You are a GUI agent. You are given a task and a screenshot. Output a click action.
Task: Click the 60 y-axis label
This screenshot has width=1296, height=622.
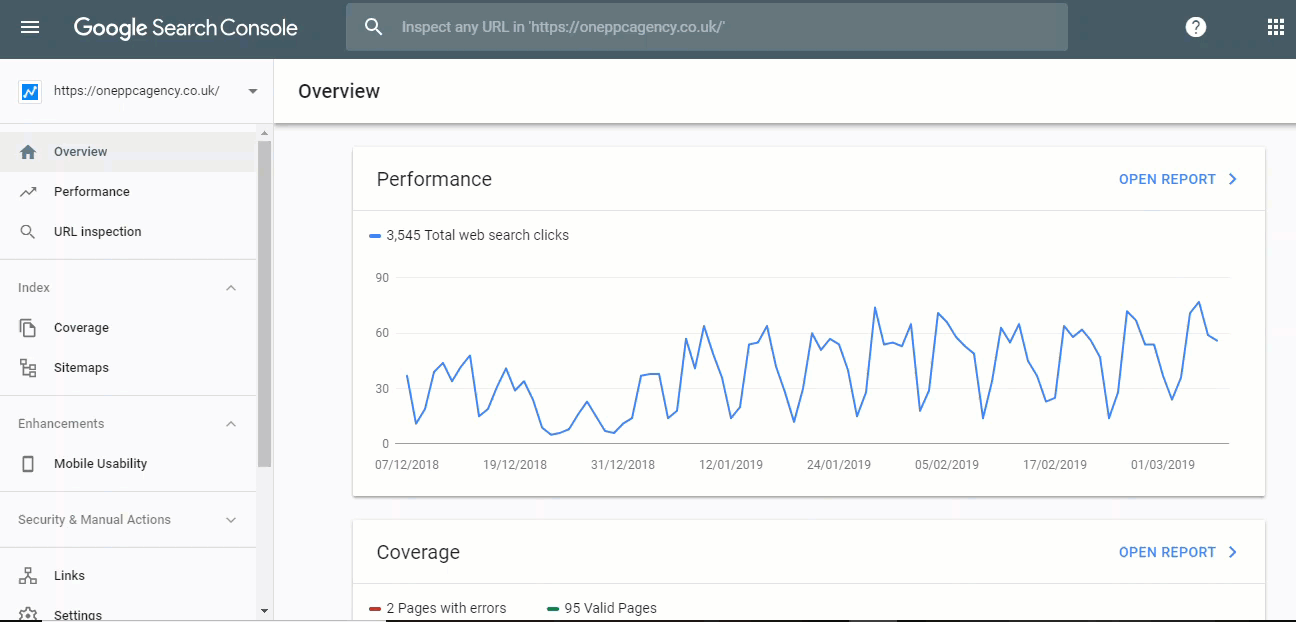(383, 333)
